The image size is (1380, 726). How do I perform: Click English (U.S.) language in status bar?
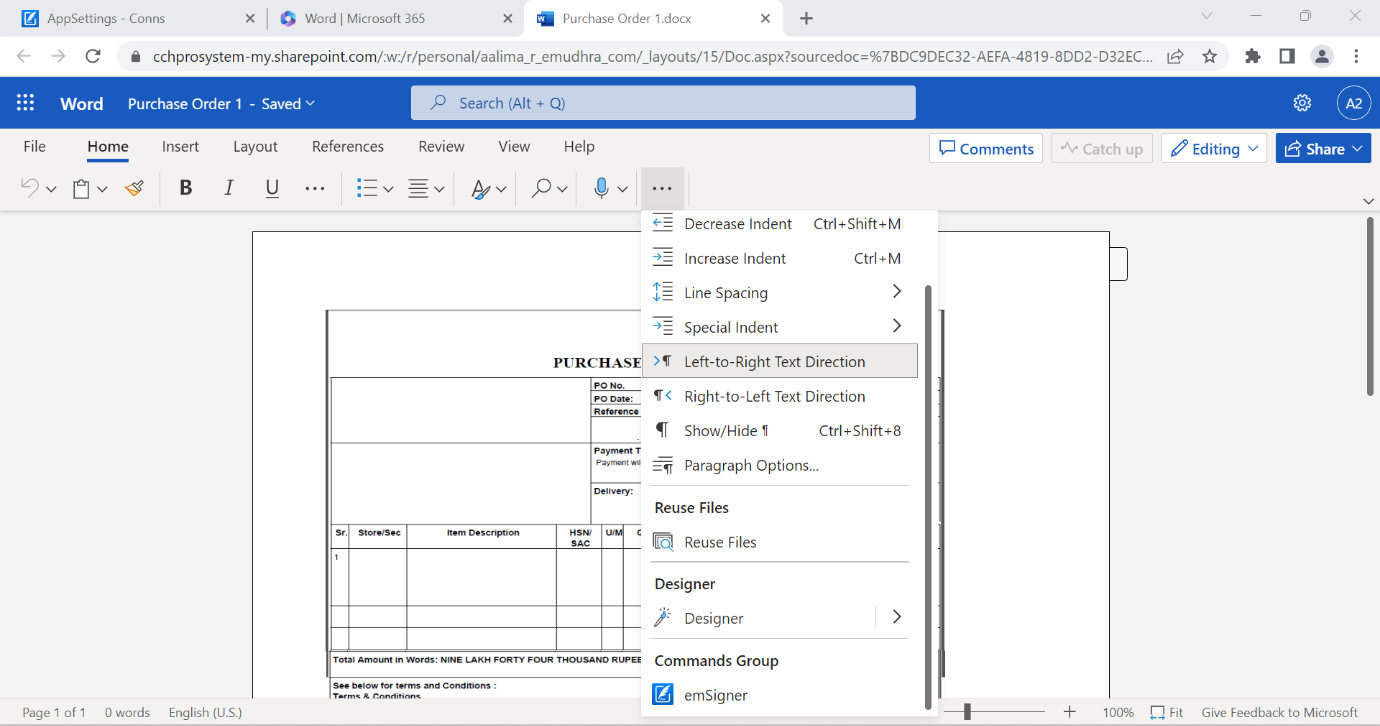pos(205,712)
